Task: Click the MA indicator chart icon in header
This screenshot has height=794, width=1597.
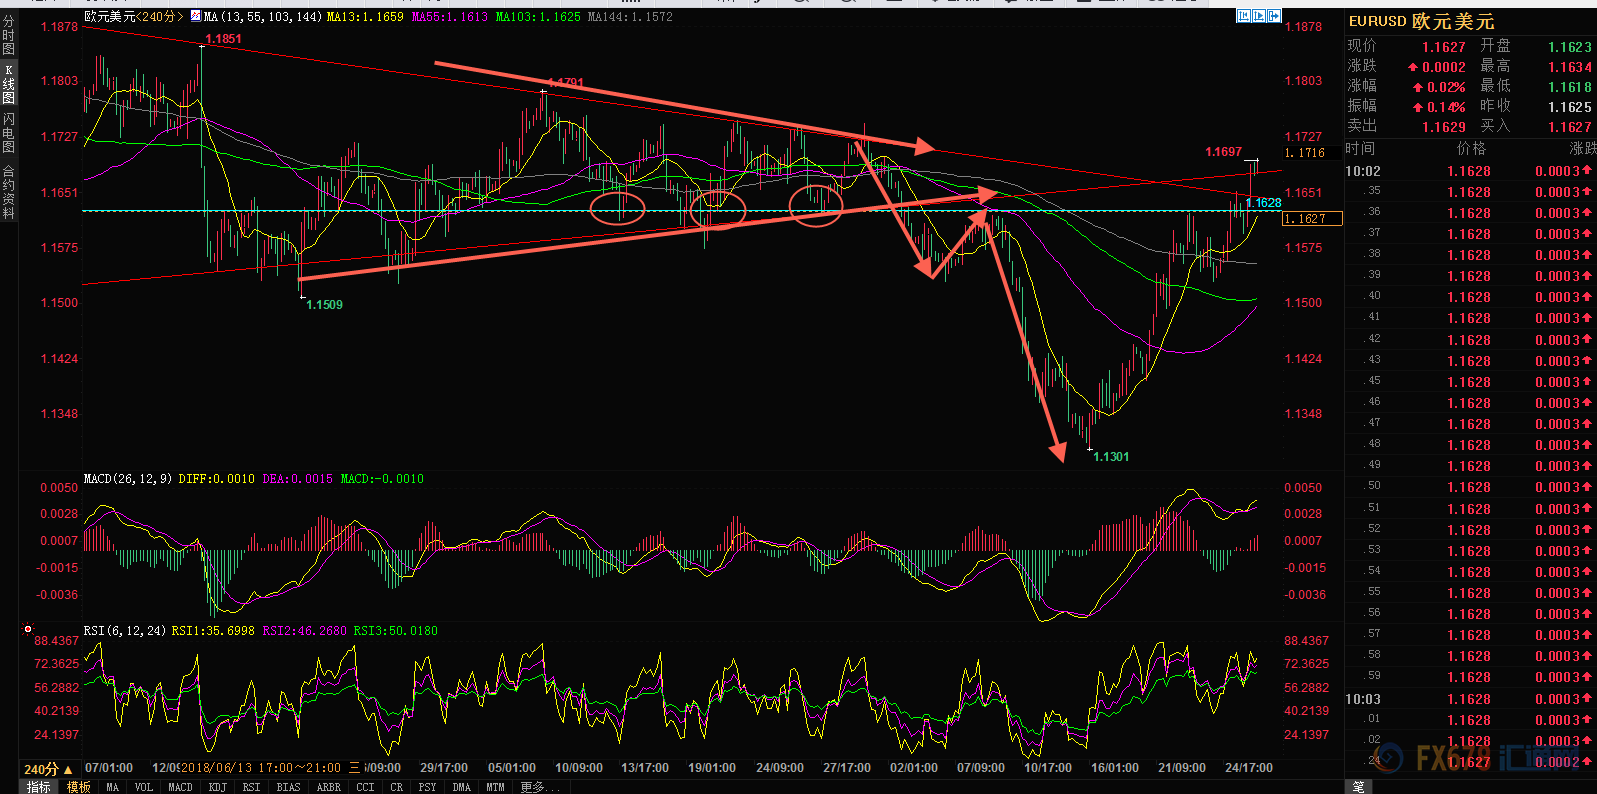Action: 195,16
